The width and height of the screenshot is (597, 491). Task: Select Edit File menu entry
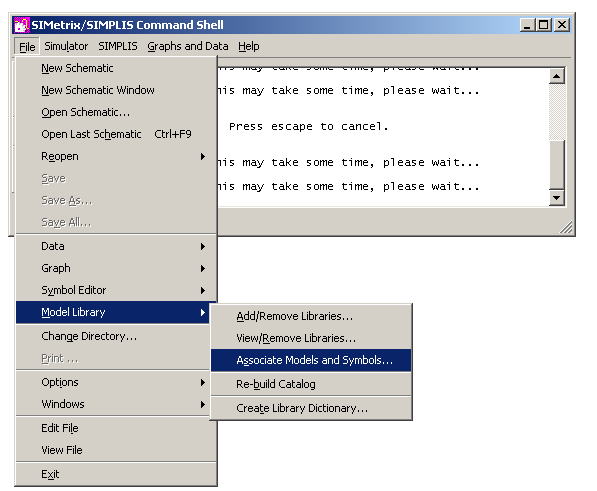116,428
